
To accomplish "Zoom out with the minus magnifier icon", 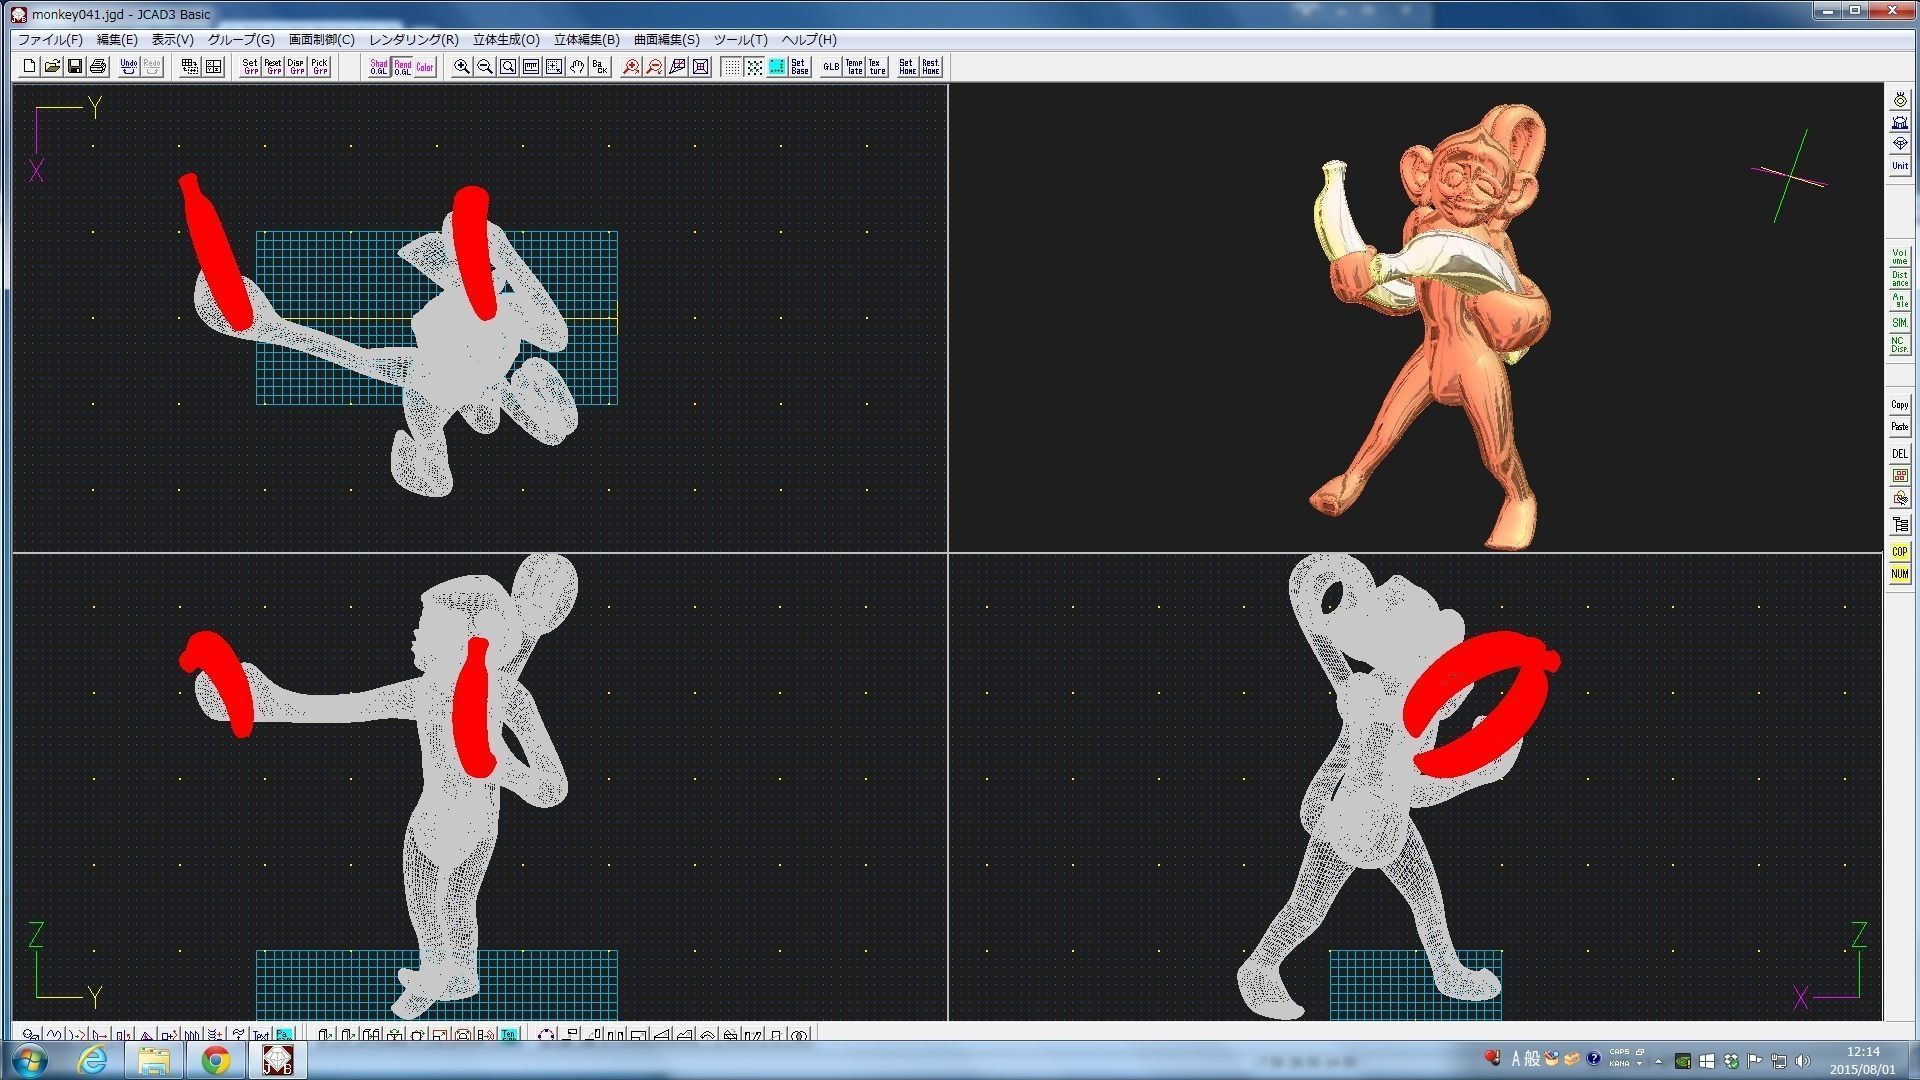I will coord(485,66).
